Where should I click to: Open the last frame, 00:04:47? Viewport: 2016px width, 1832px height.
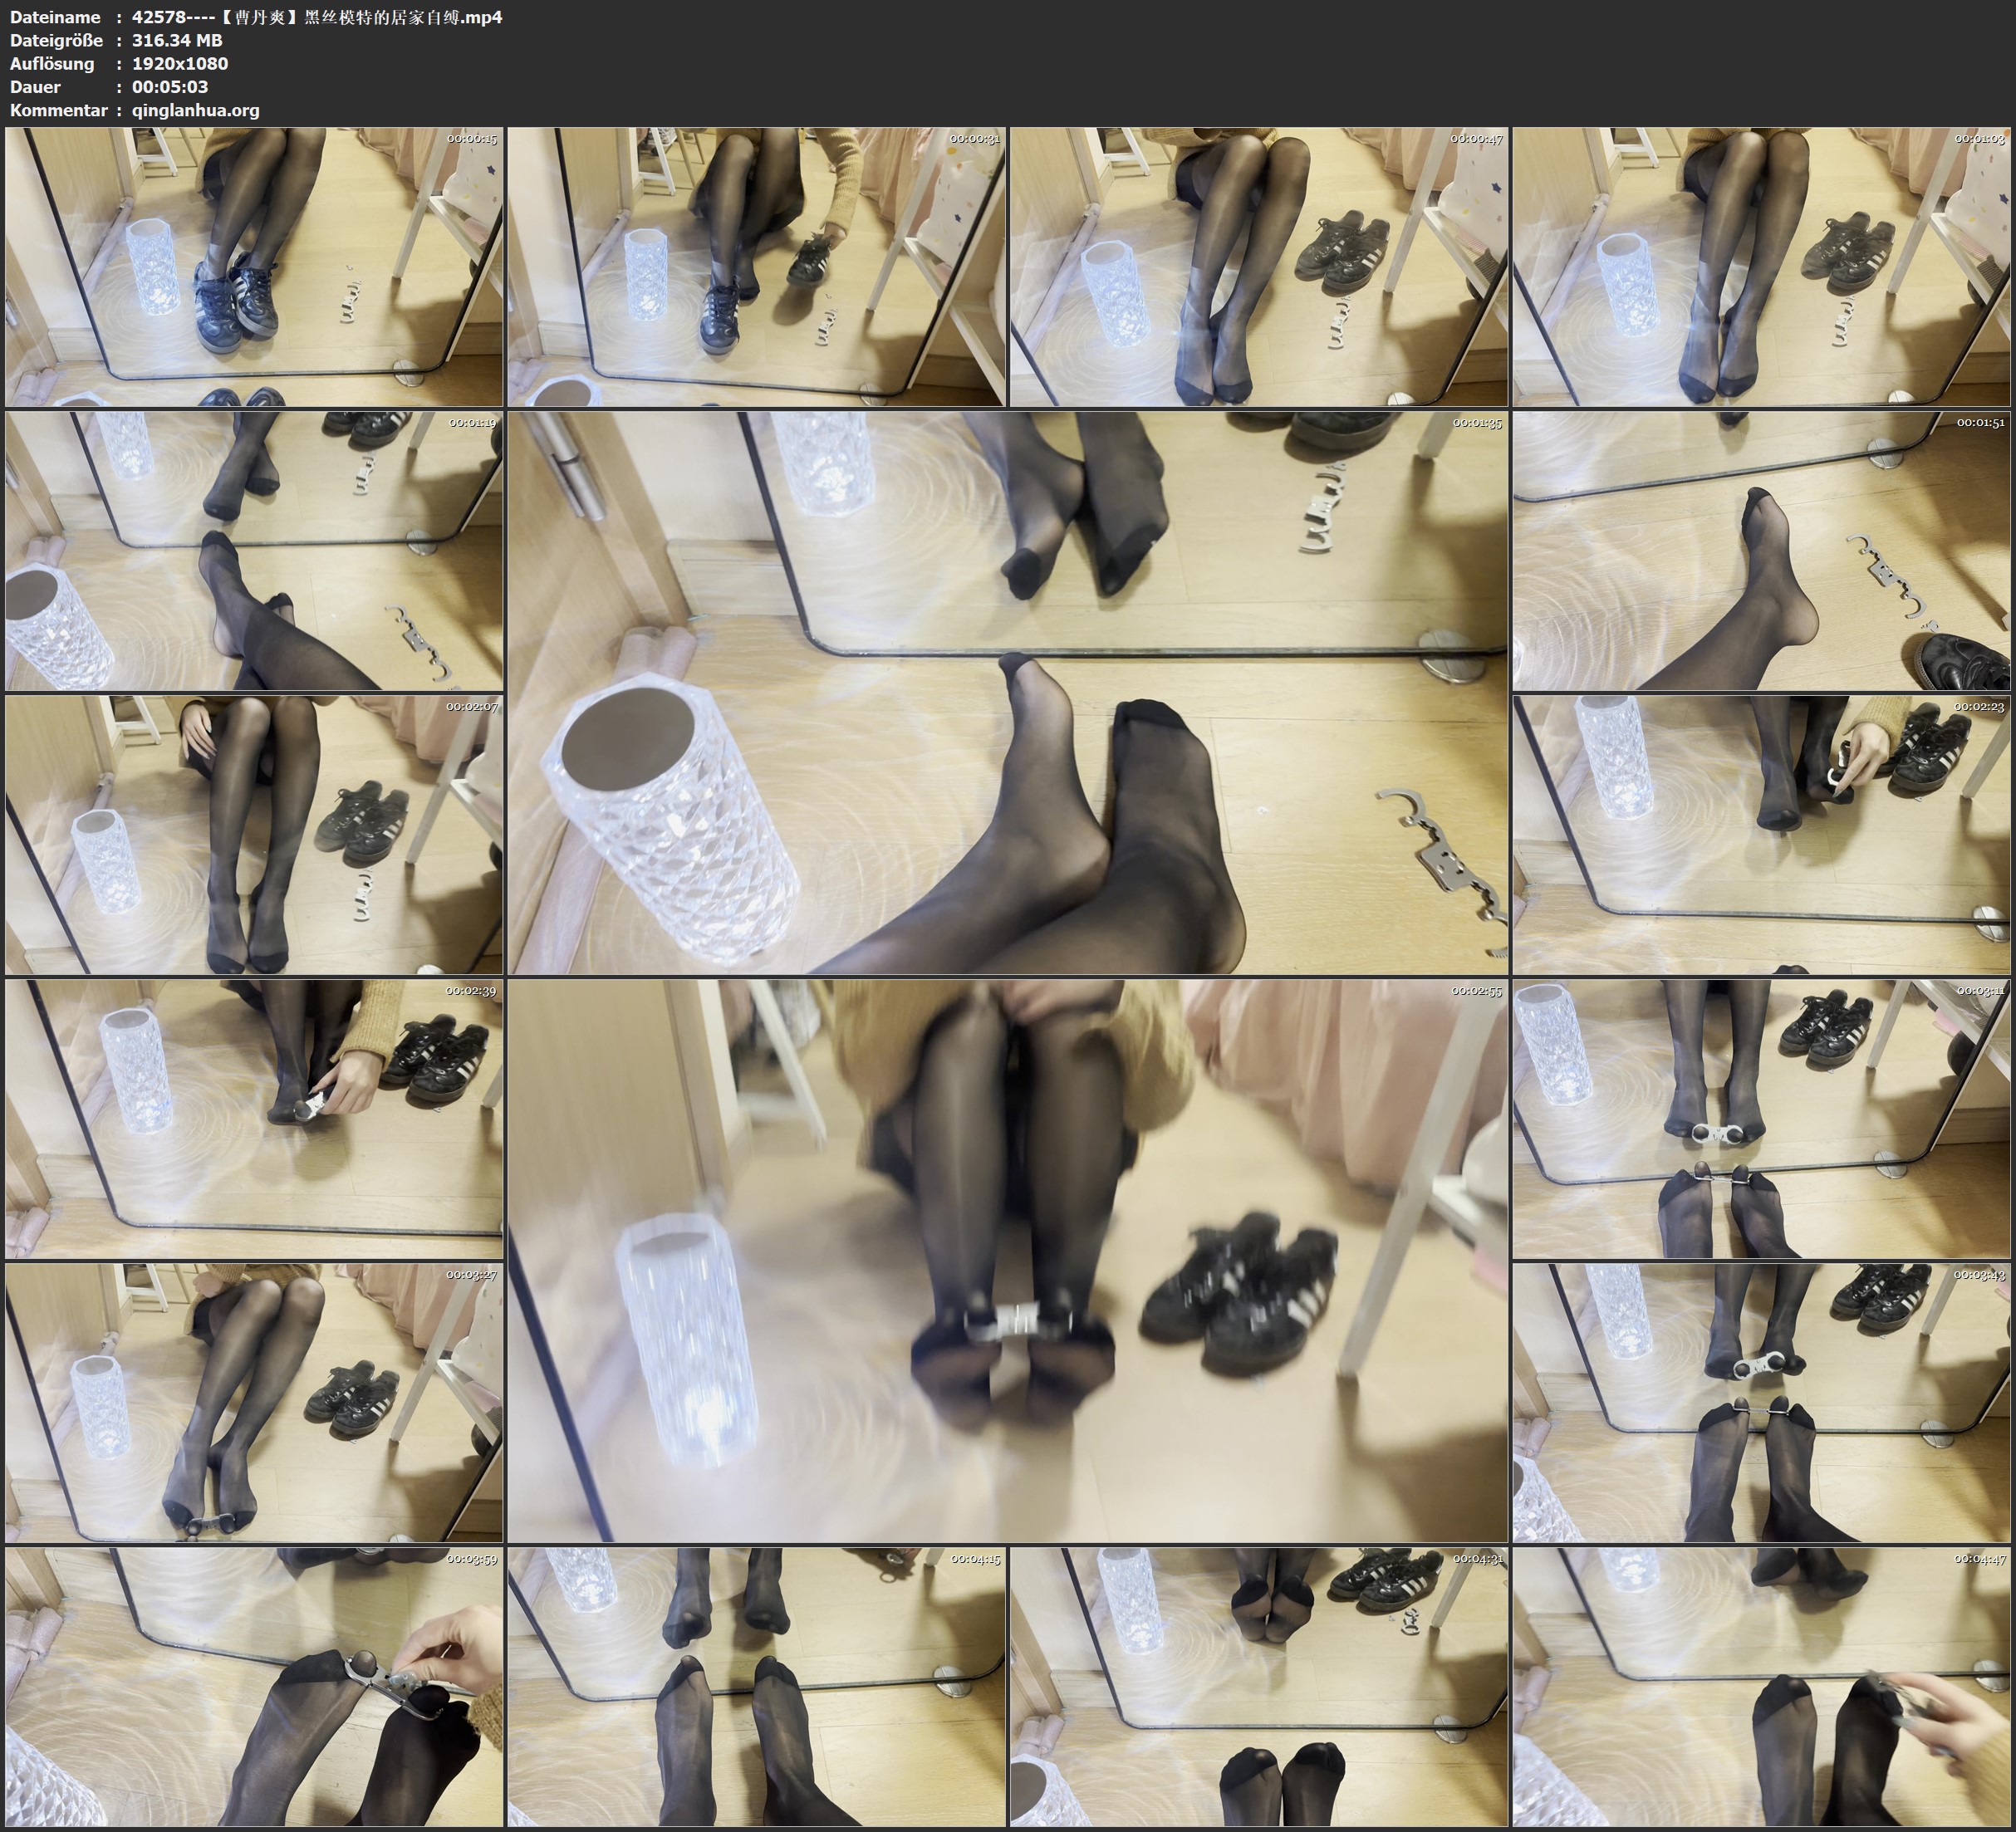click(x=1761, y=1687)
